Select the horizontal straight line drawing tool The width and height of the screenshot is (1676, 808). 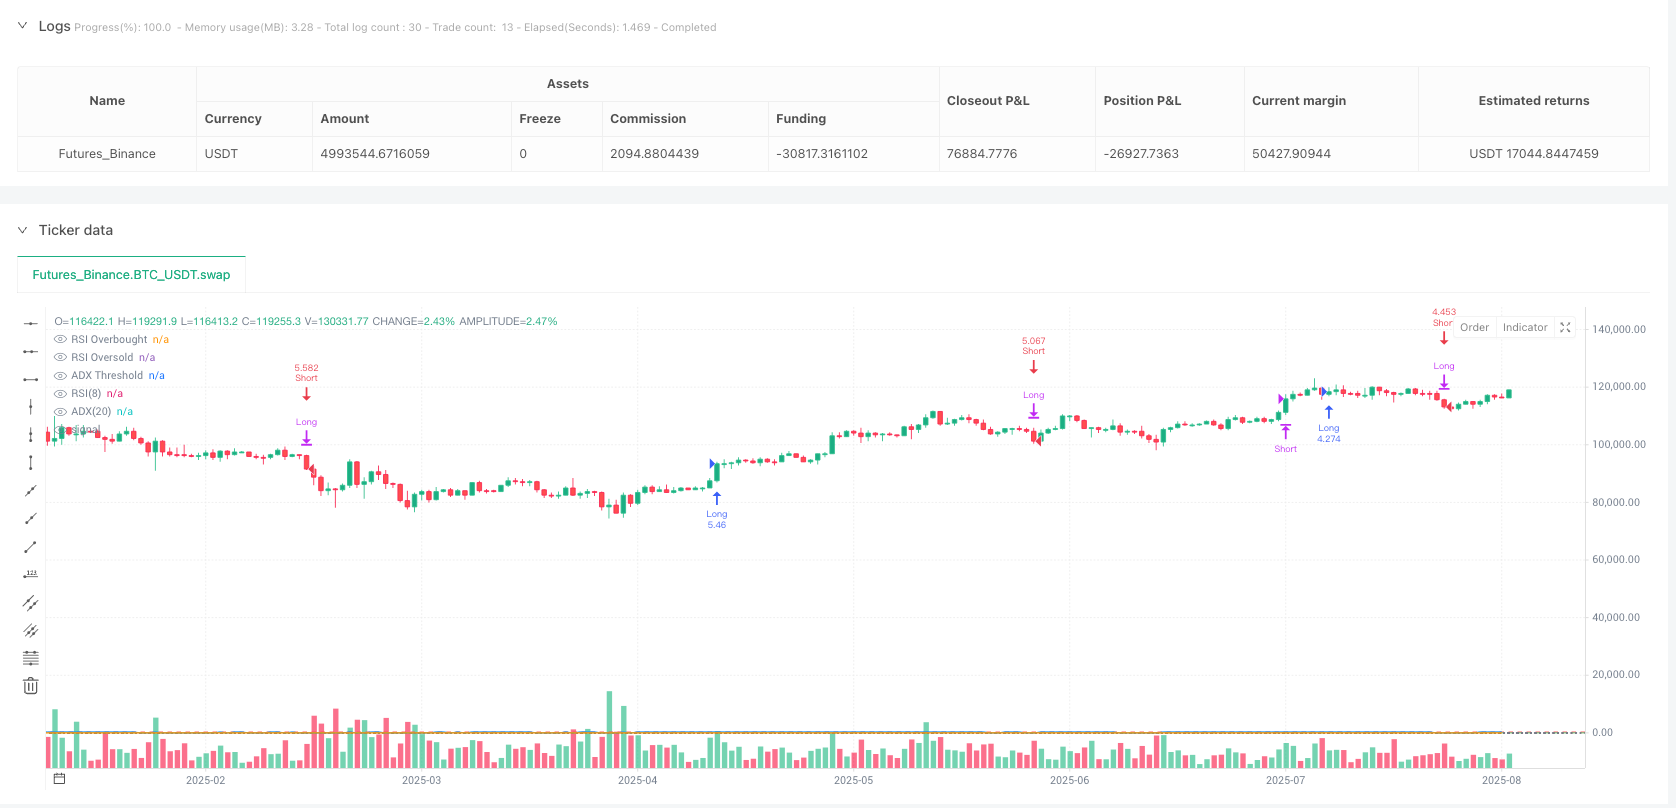[31, 323]
